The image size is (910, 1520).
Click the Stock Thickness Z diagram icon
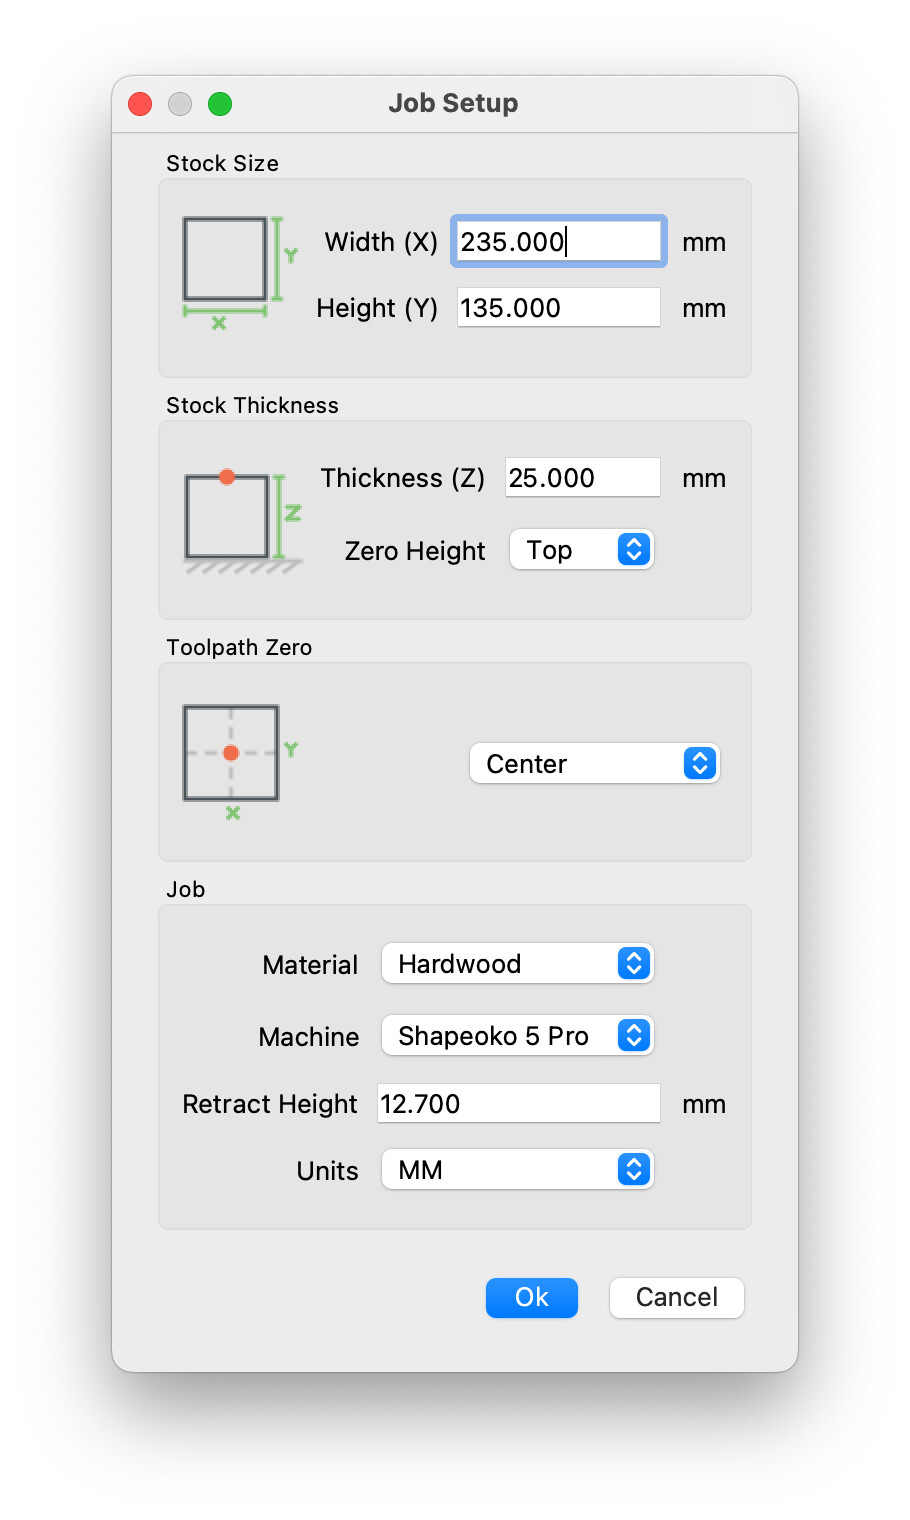tap(242, 522)
